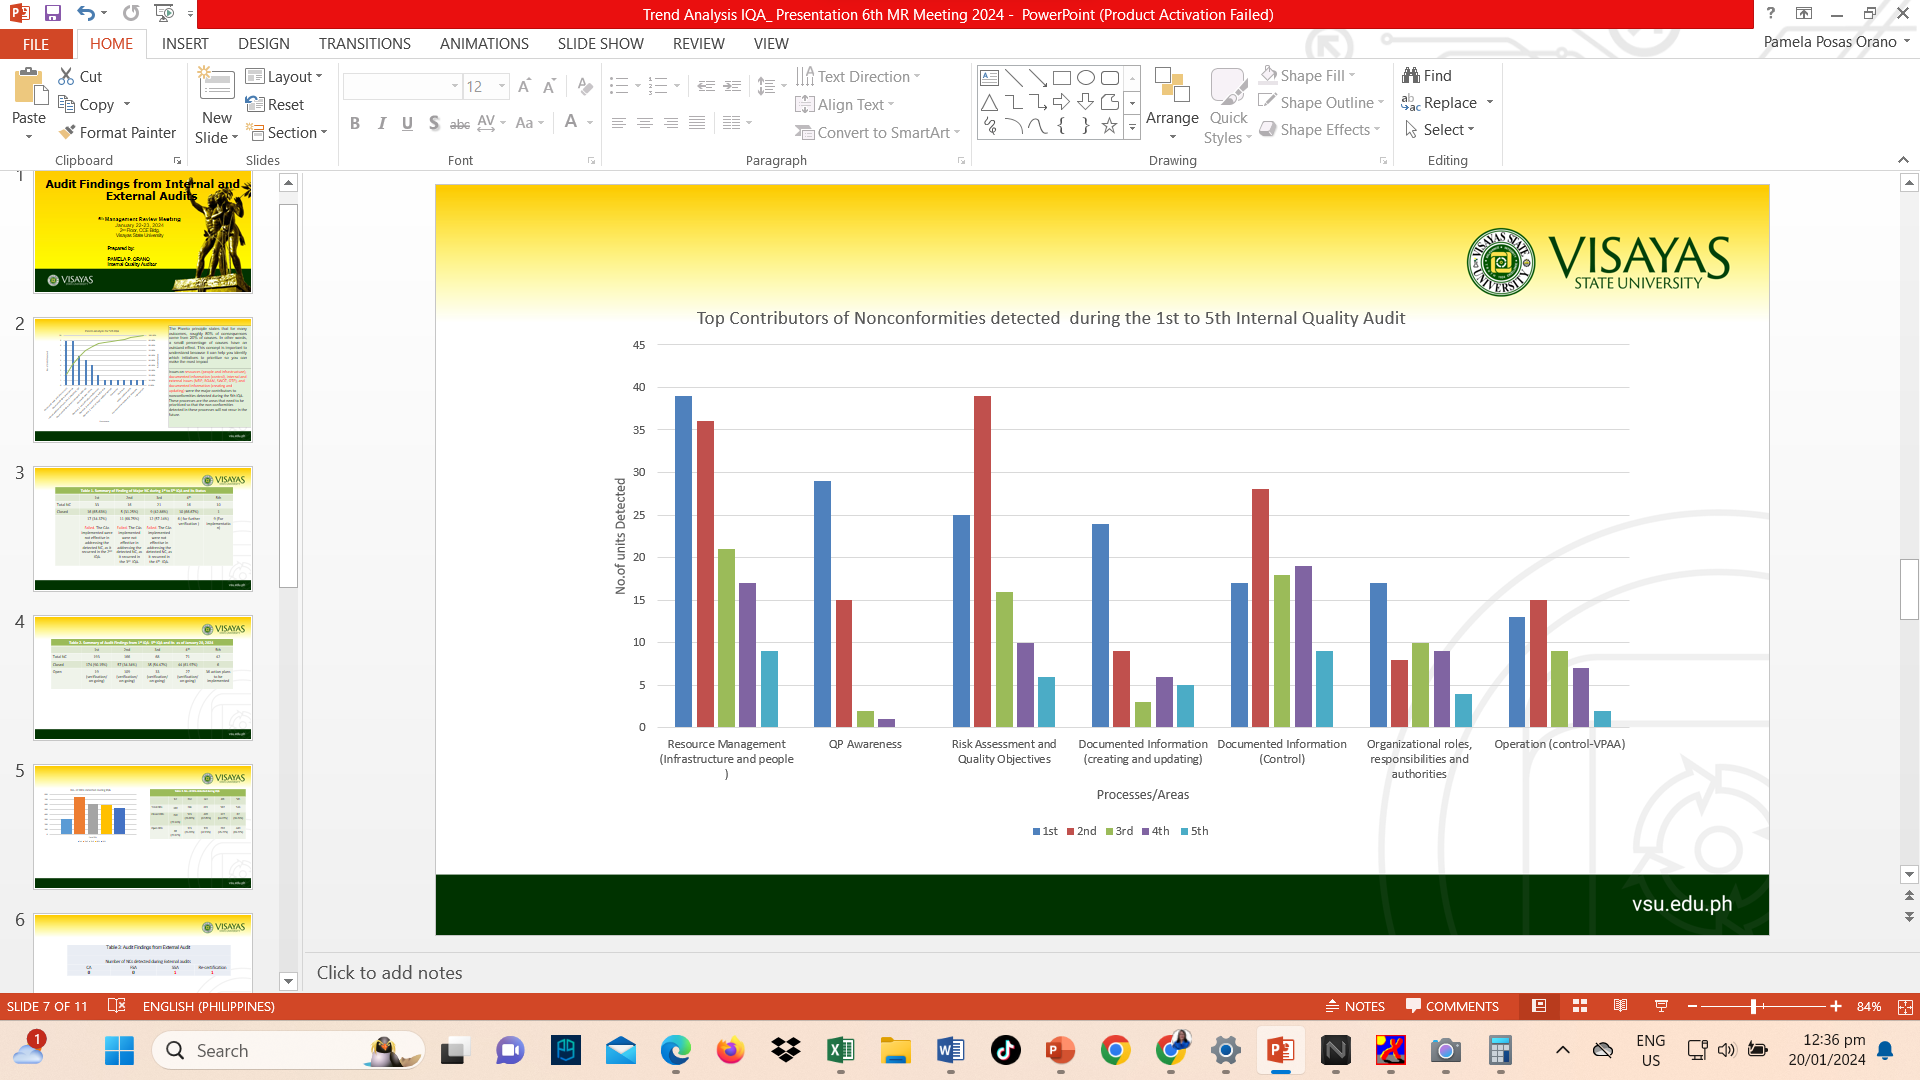Screen dimensions: 1920x1080
Task: Select slide 3 thumbnail in panel
Action: pyautogui.click(x=143, y=528)
